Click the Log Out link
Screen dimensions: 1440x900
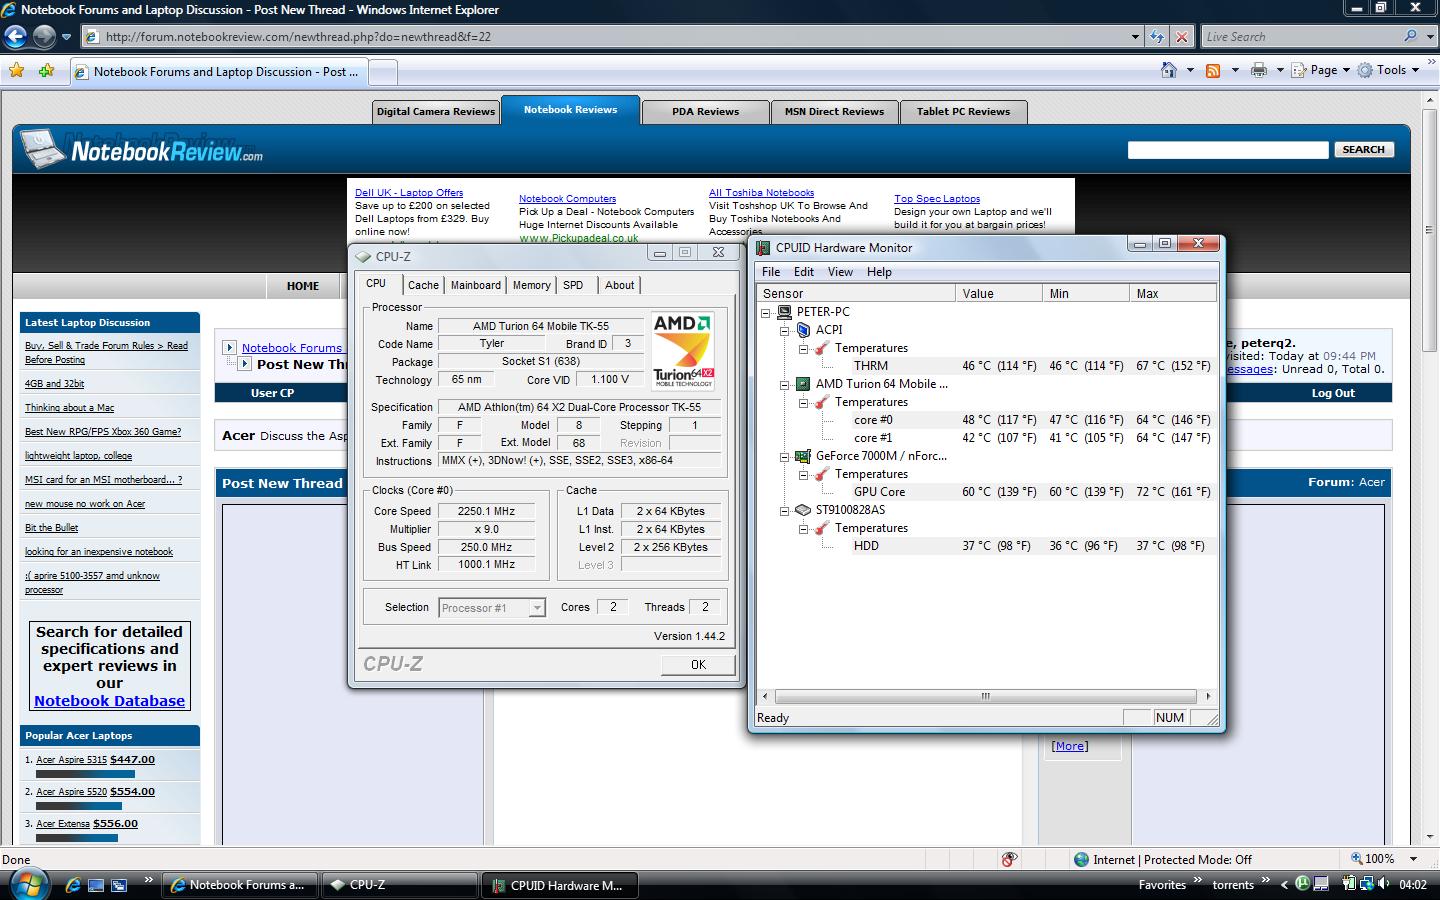1333,393
